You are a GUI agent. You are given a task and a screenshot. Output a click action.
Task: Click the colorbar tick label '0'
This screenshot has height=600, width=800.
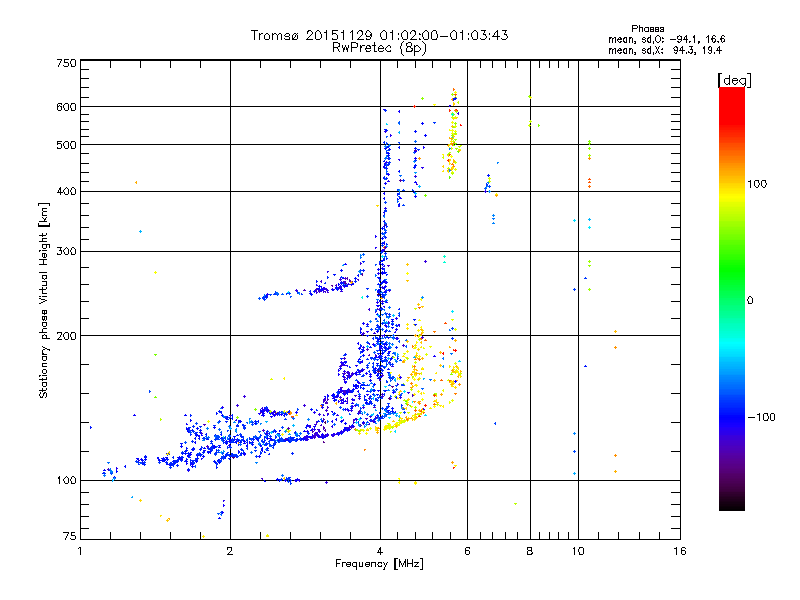[x=750, y=301]
